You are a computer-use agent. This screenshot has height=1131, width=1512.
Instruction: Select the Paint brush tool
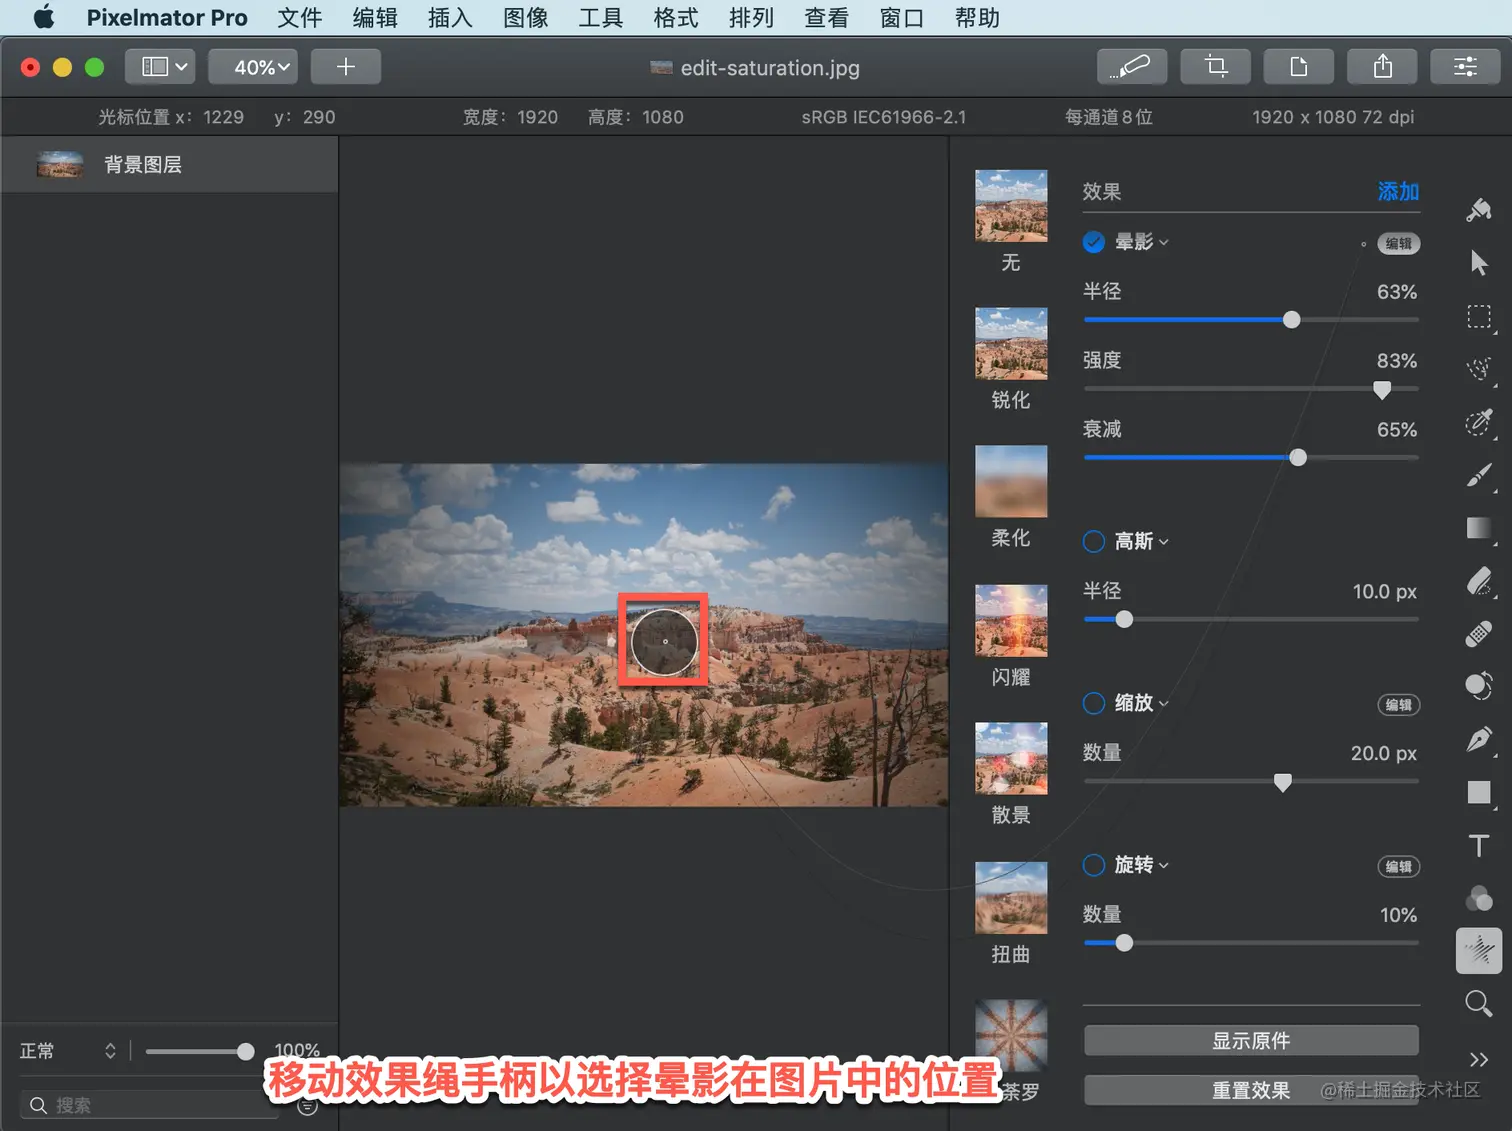point(1479,475)
